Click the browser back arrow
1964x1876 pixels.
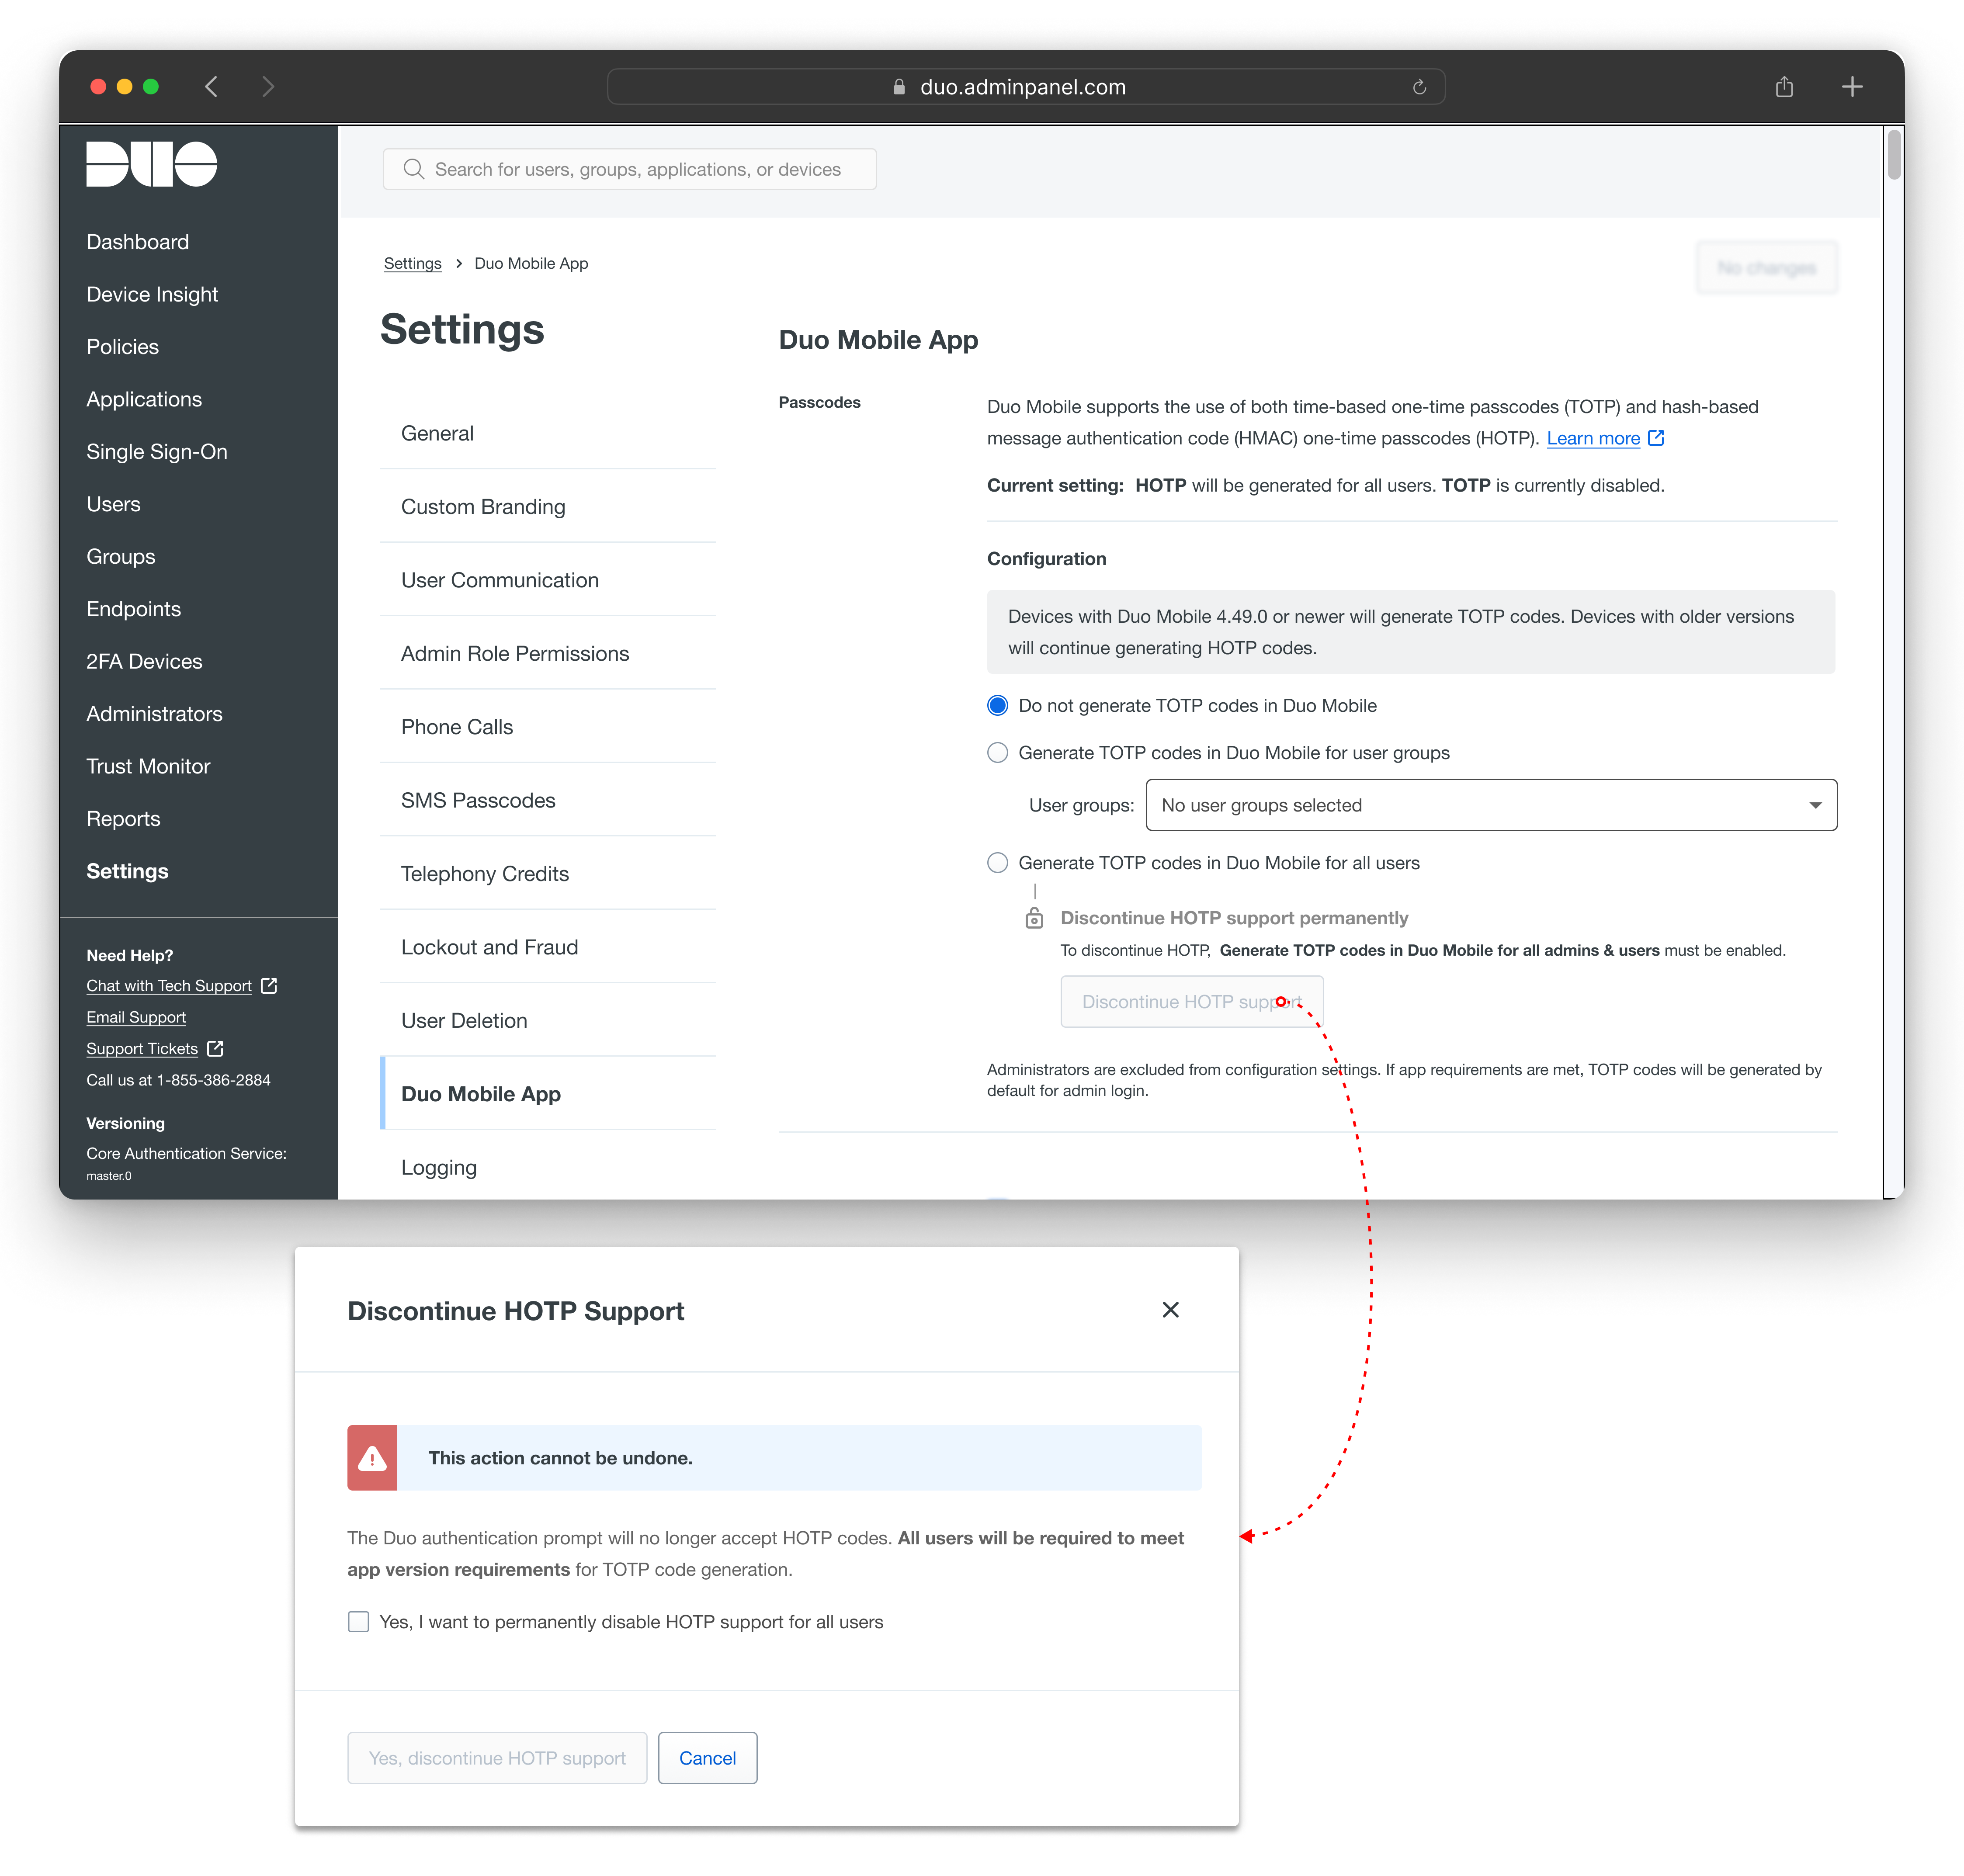pos(211,87)
